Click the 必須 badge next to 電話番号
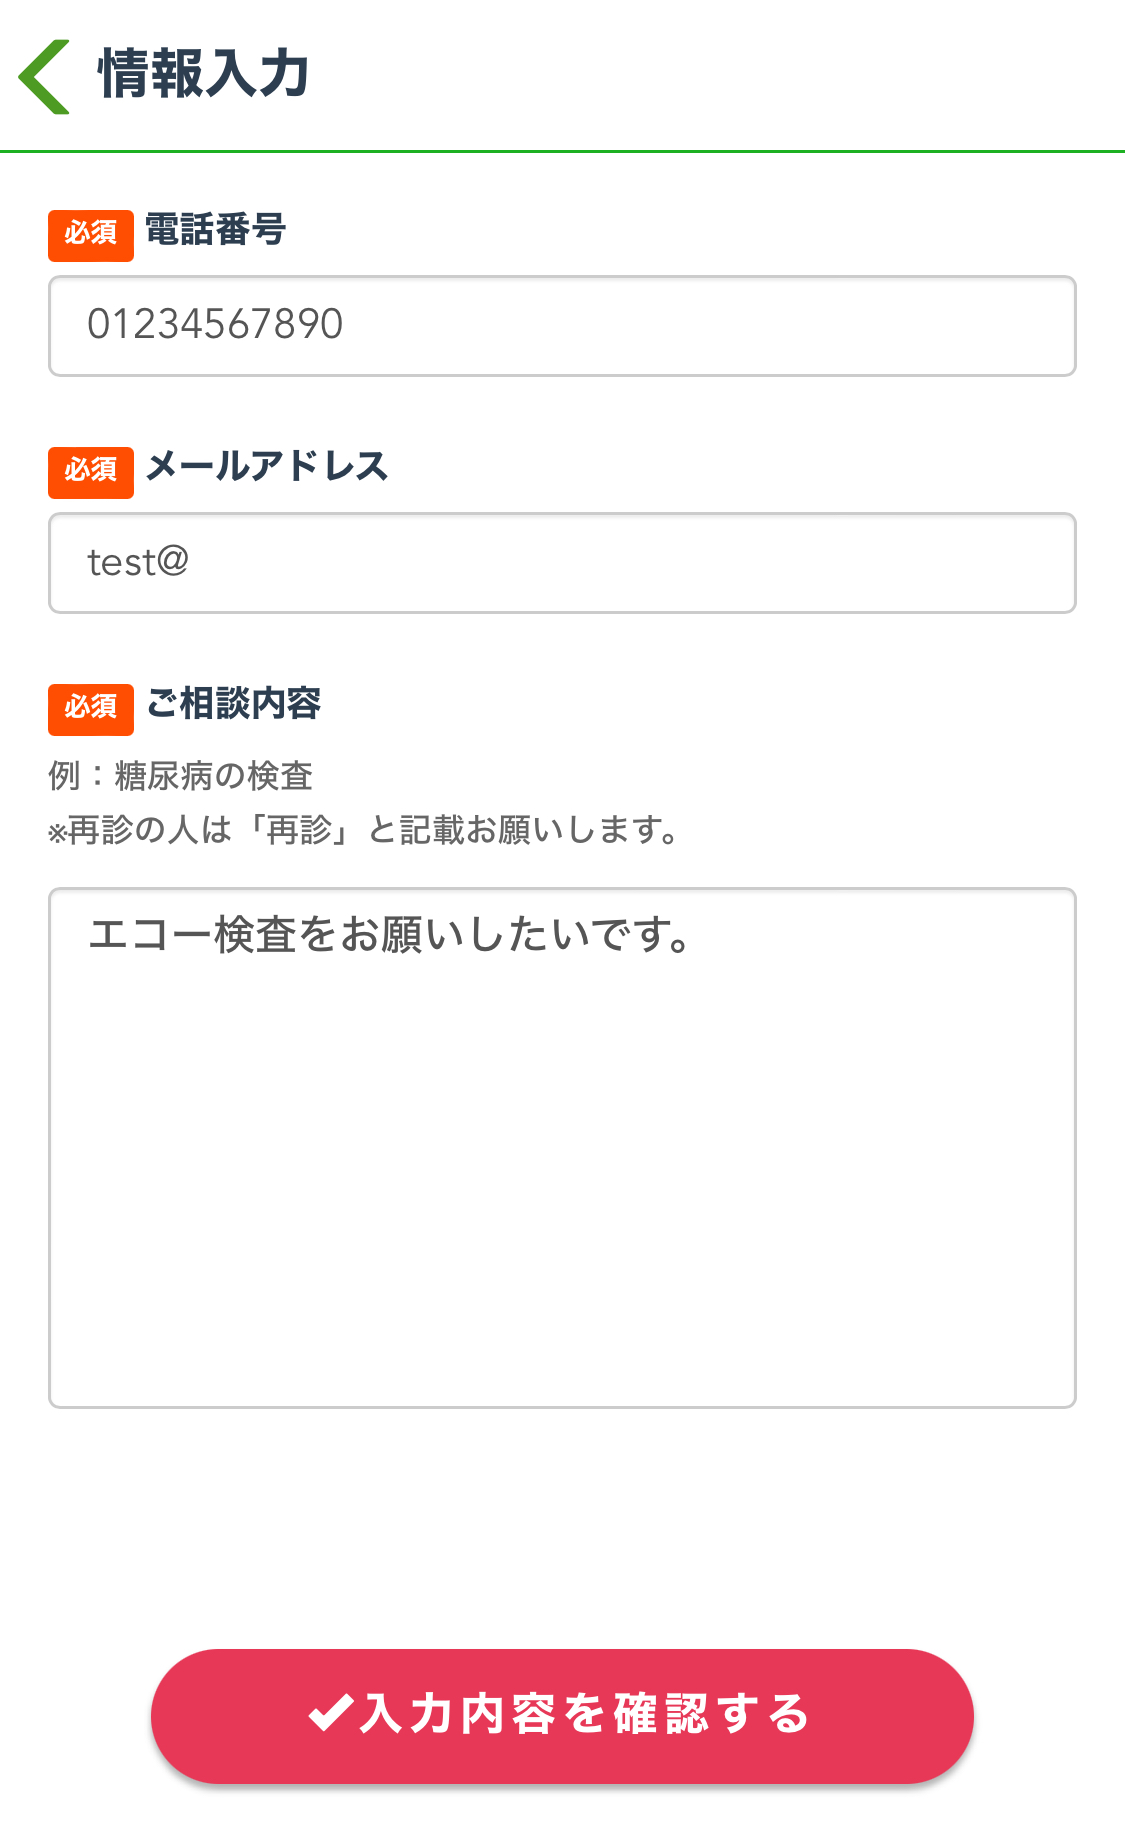Image resolution: width=1125 pixels, height=1839 pixels. tap(90, 236)
